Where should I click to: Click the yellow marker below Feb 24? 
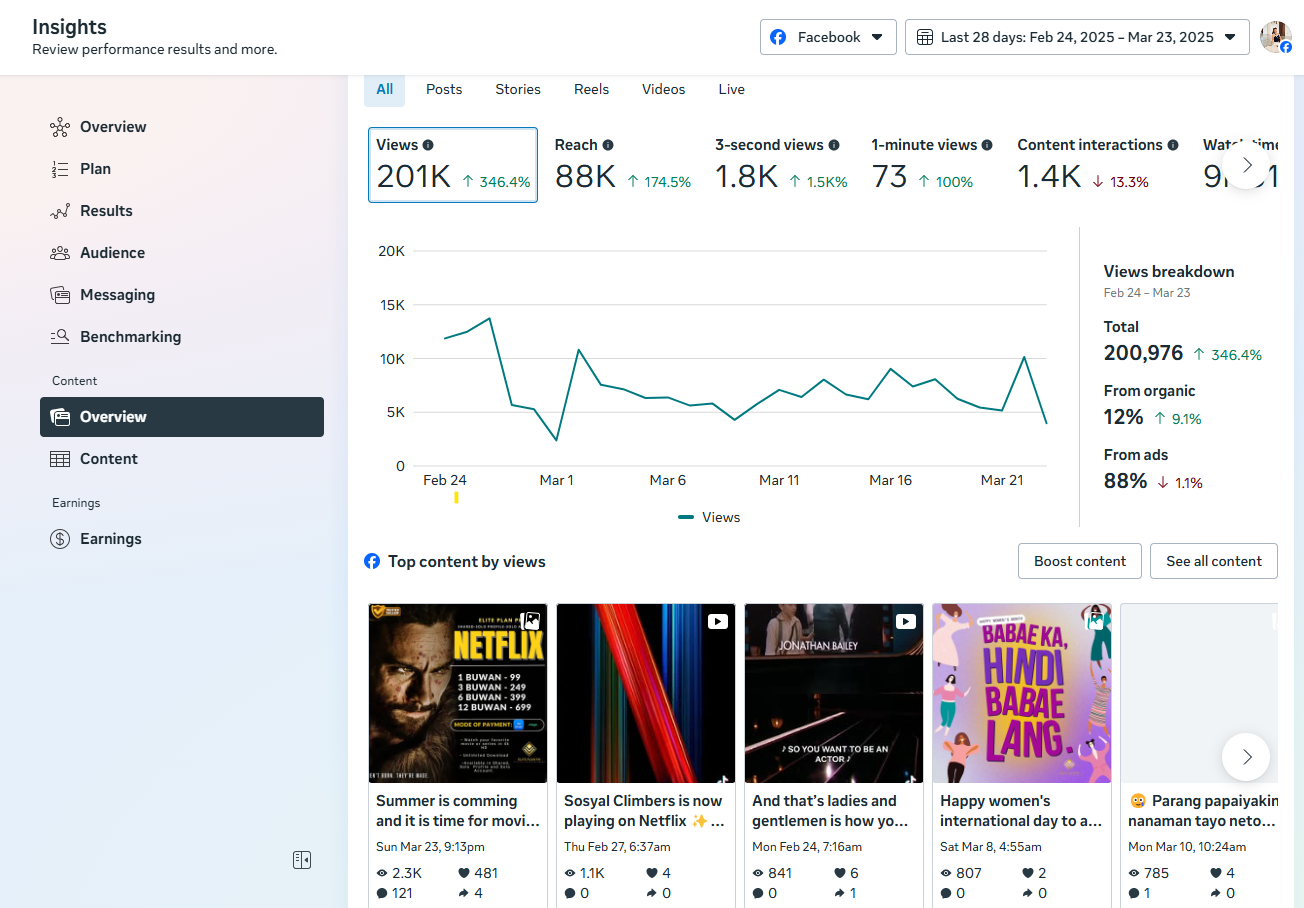coord(456,497)
